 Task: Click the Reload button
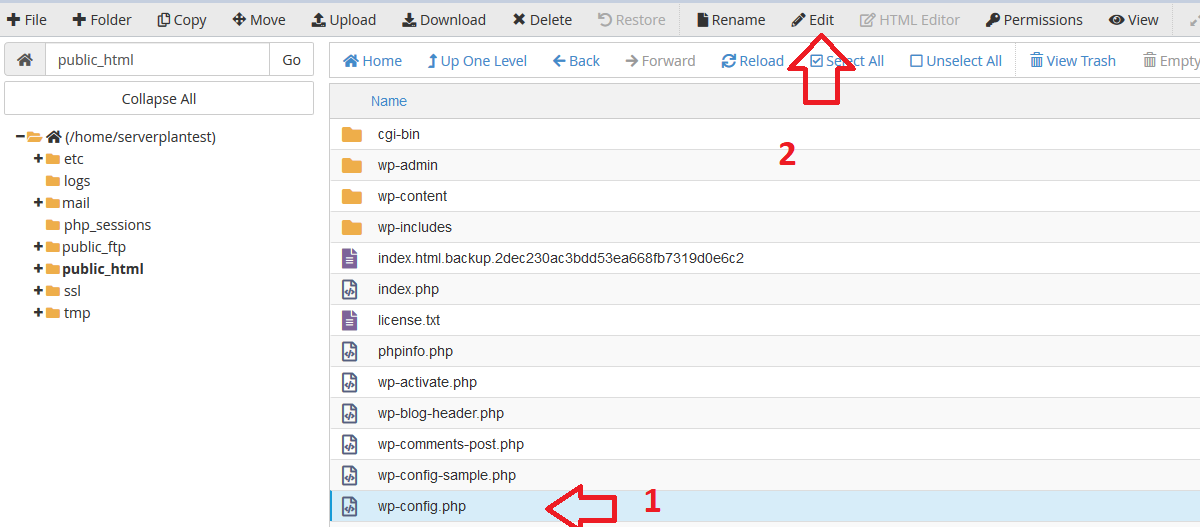click(x=752, y=61)
